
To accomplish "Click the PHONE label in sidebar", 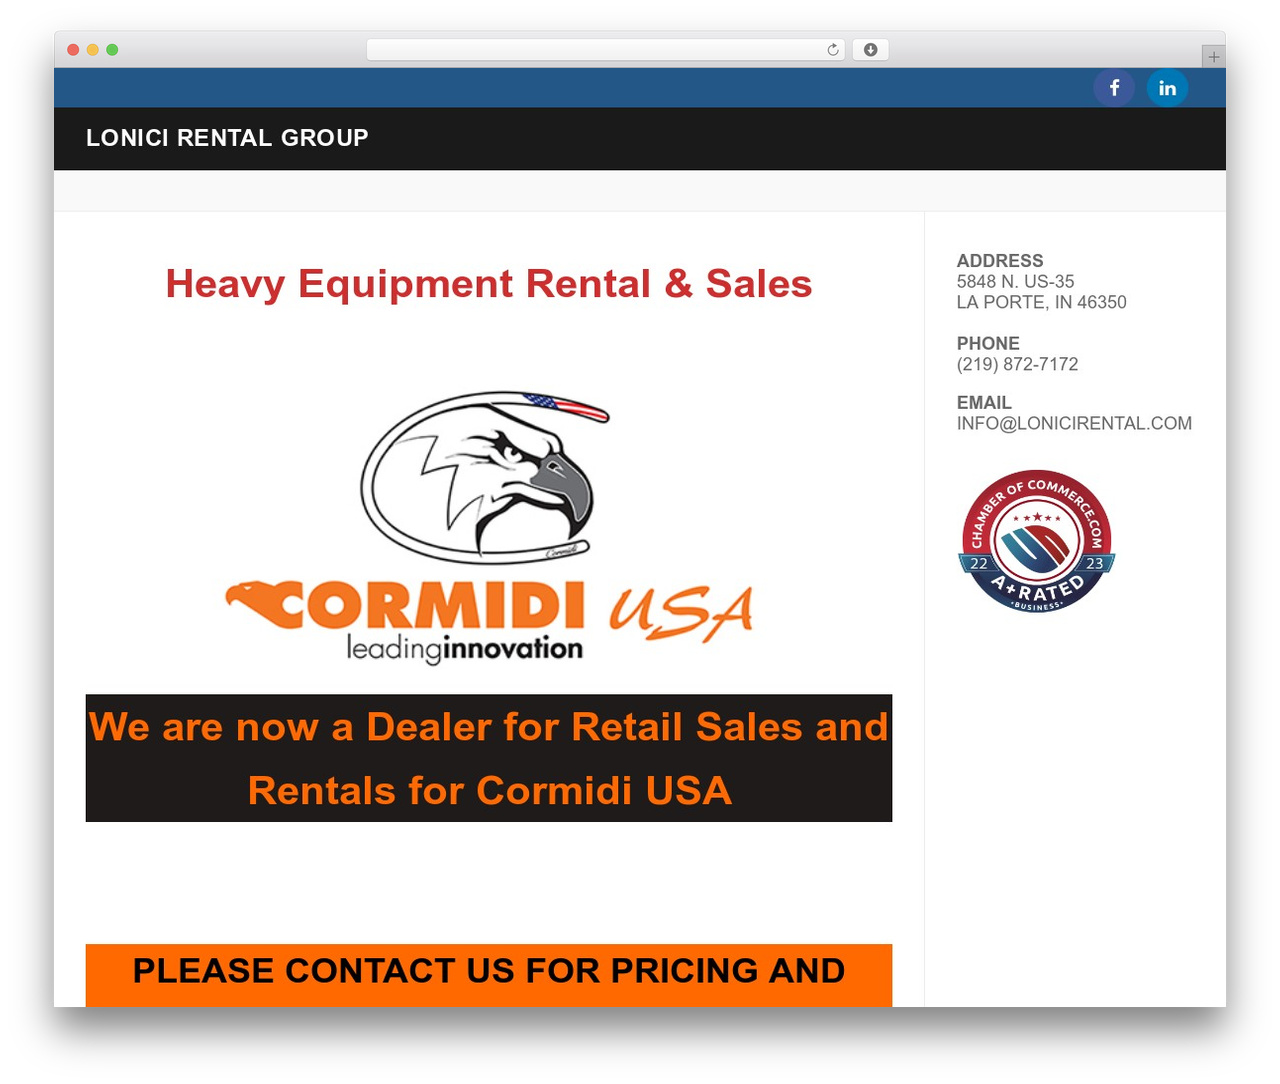I will (988, 344).
